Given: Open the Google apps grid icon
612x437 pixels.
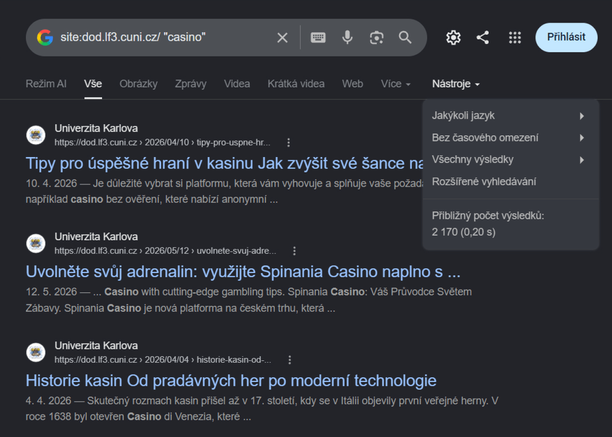Looking at the screenshot, I should [x=515, y=37].
